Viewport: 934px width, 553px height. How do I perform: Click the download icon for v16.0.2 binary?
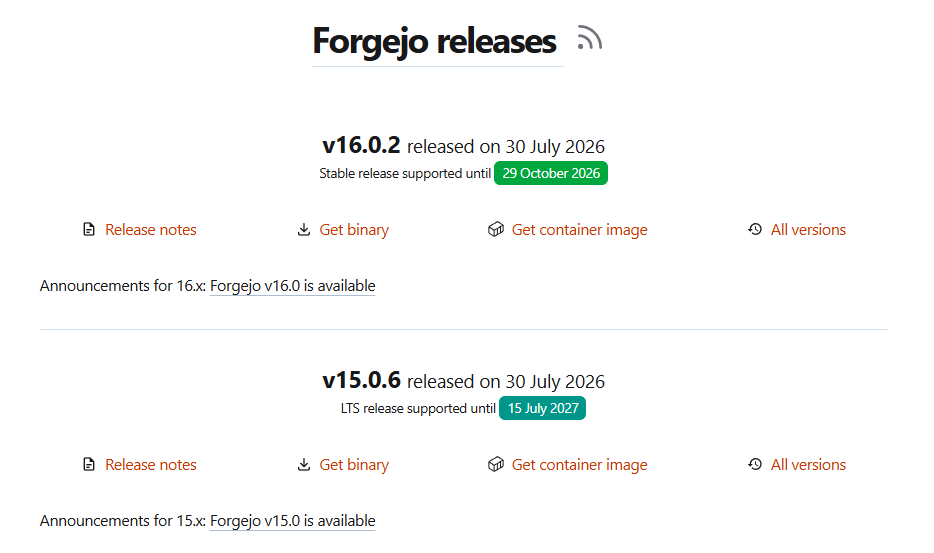pos(304,229)
